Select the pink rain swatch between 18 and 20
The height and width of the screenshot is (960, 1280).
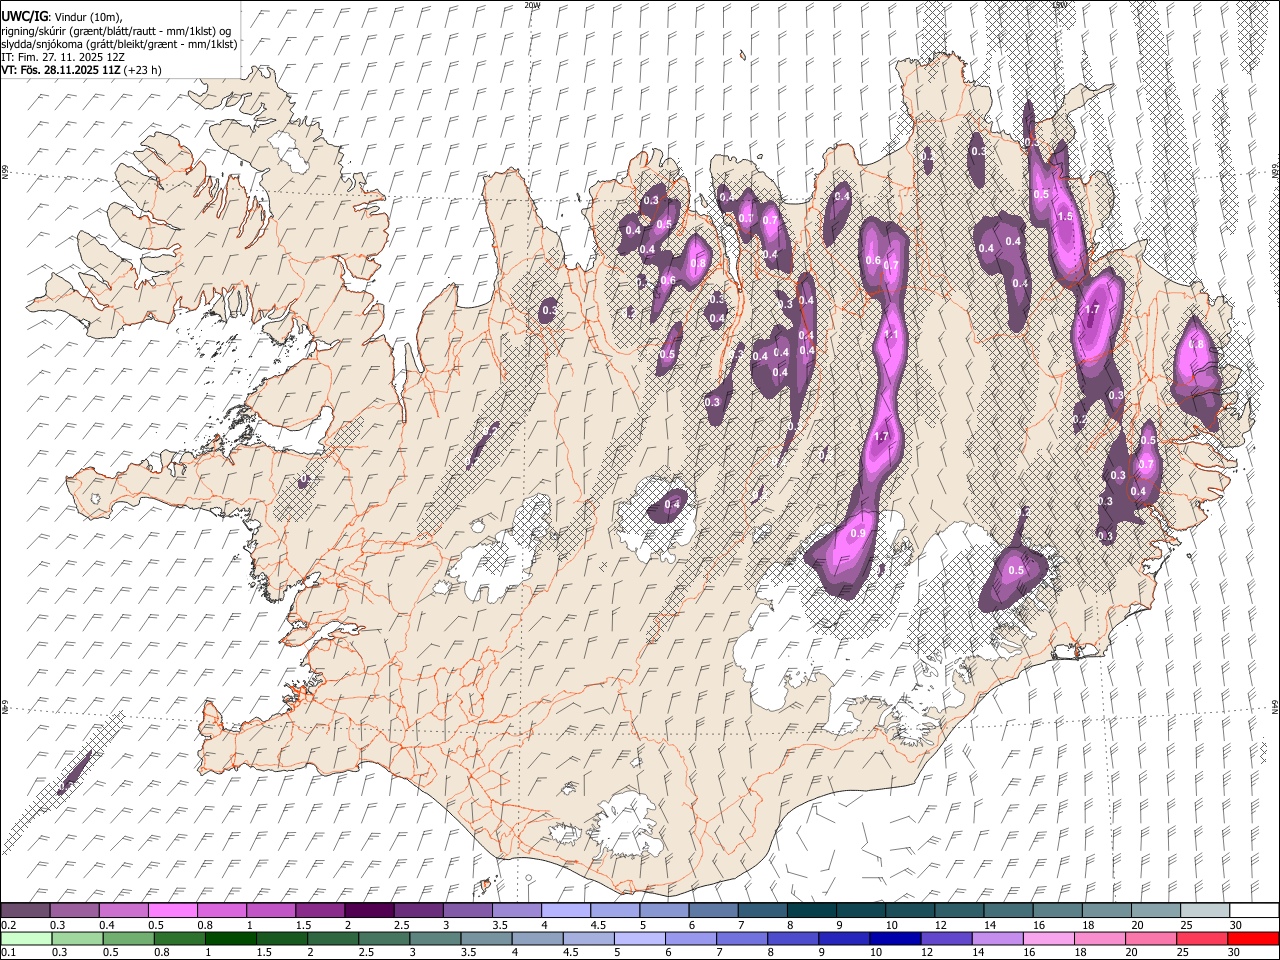pyautogui.click(x=1099, y=938)
